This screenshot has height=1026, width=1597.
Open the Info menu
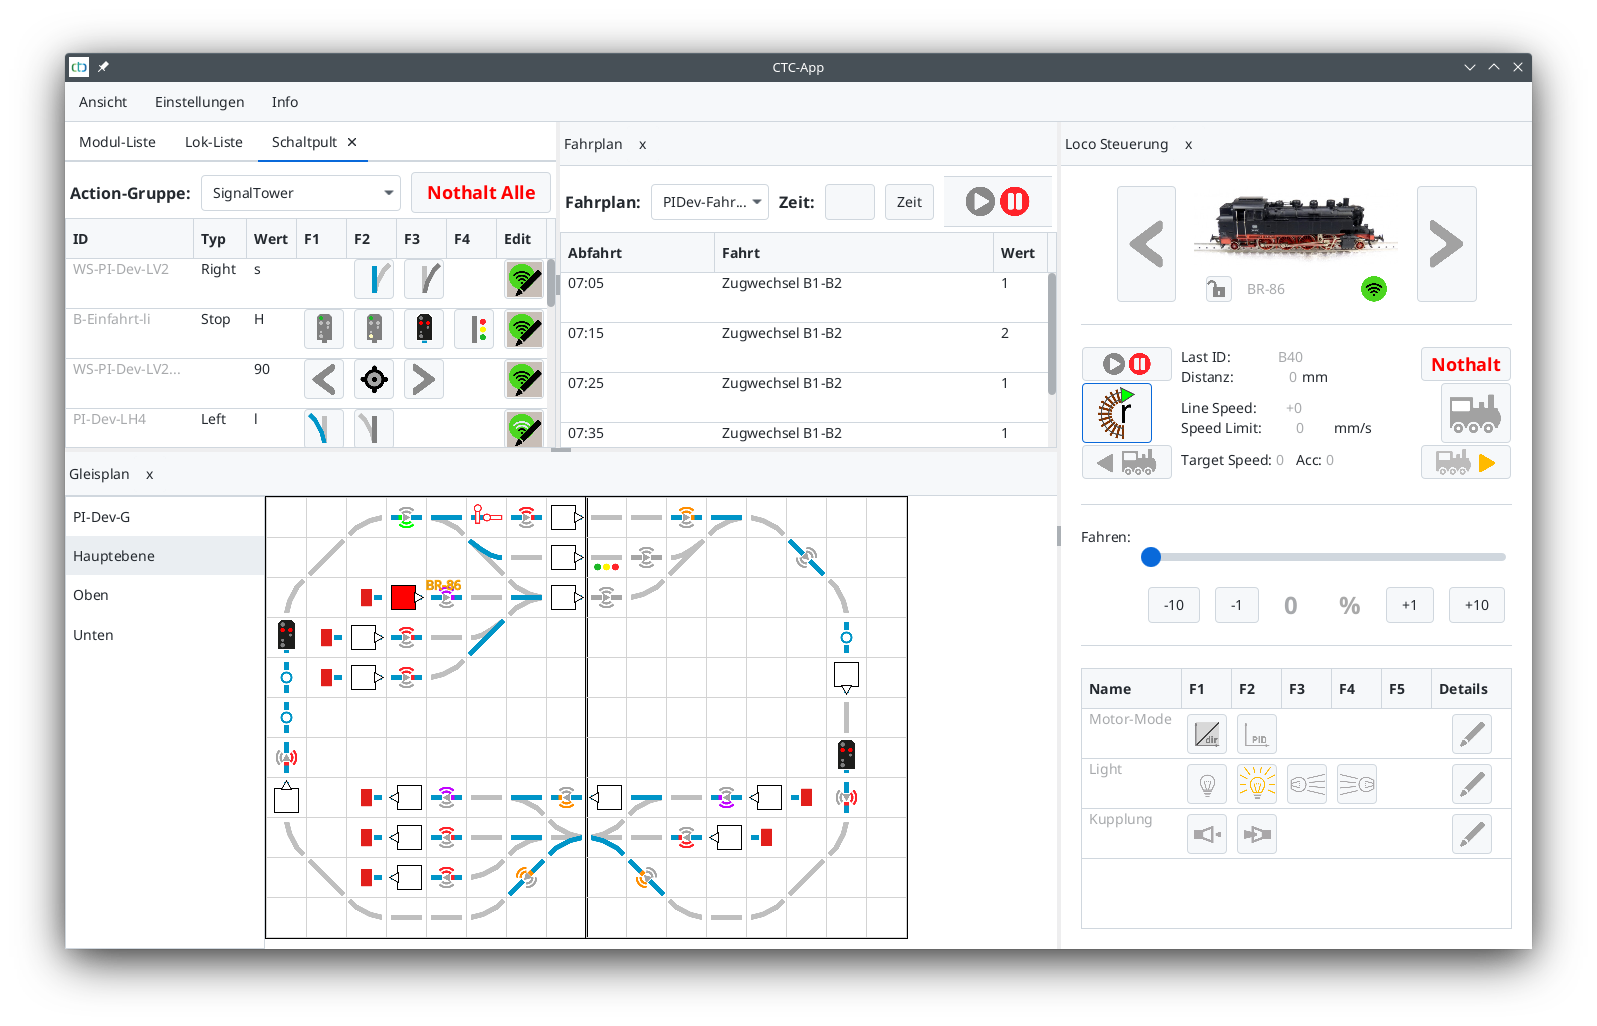click(x=285, y=102)
